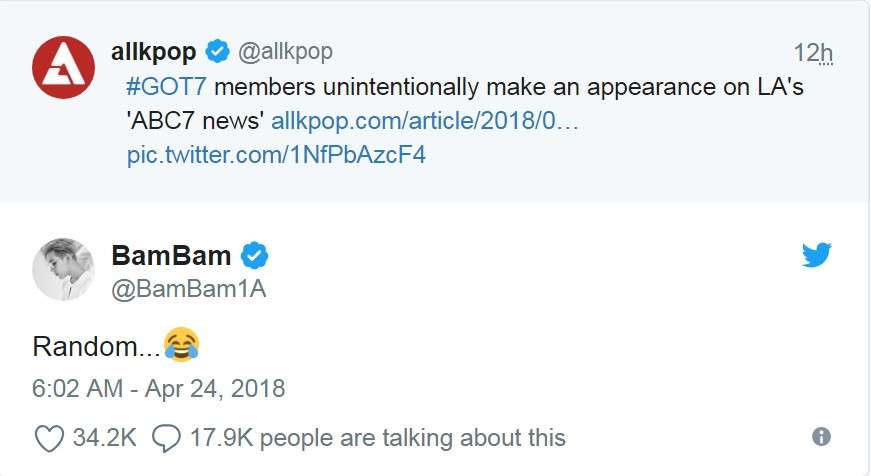The image size is (871, 476).
Task: Click the BamBam display name
Action: 171,255
